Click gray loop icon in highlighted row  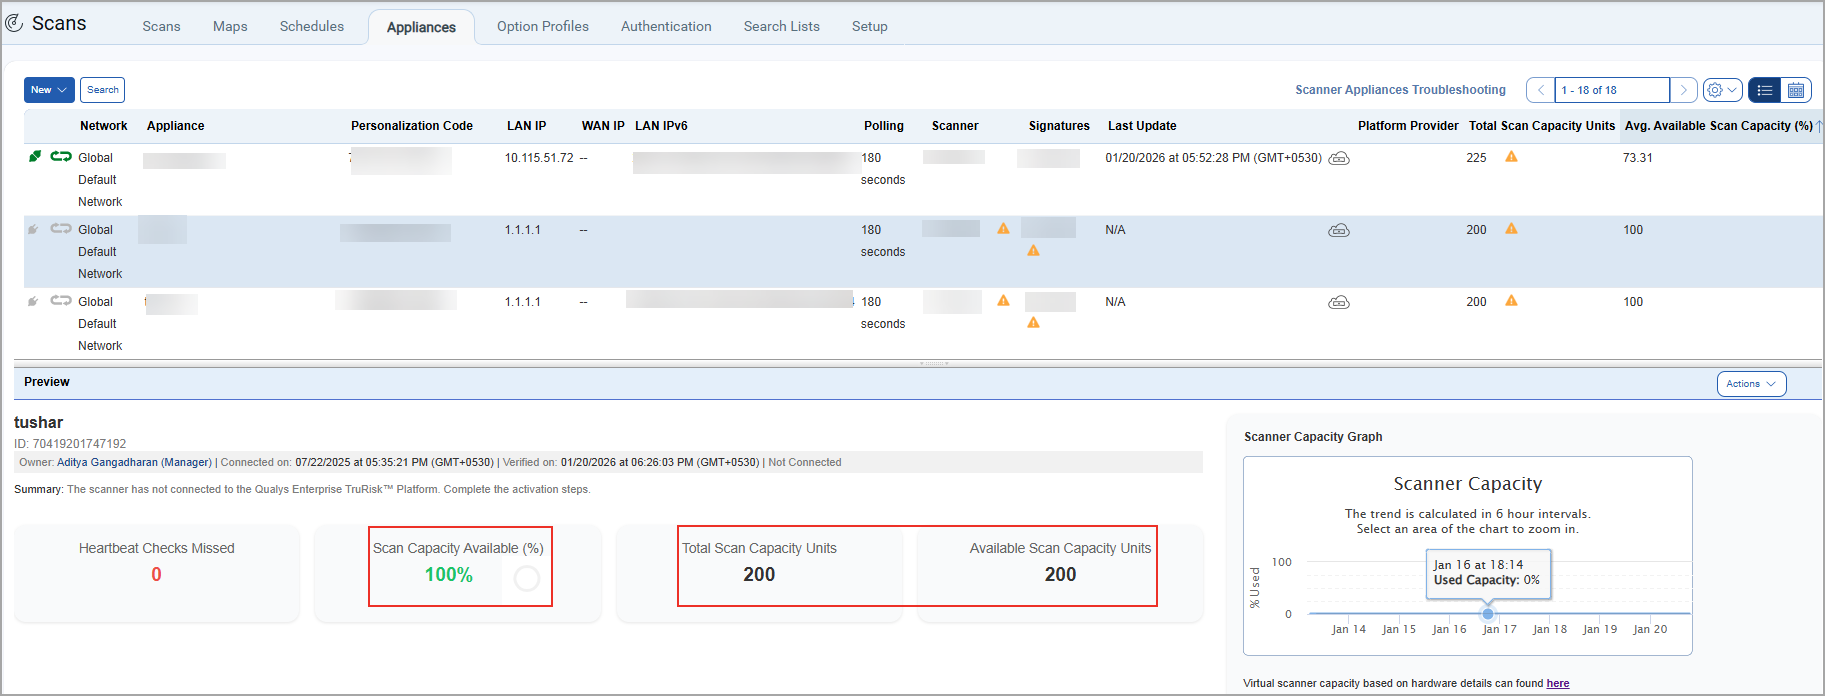coord(61,228)
